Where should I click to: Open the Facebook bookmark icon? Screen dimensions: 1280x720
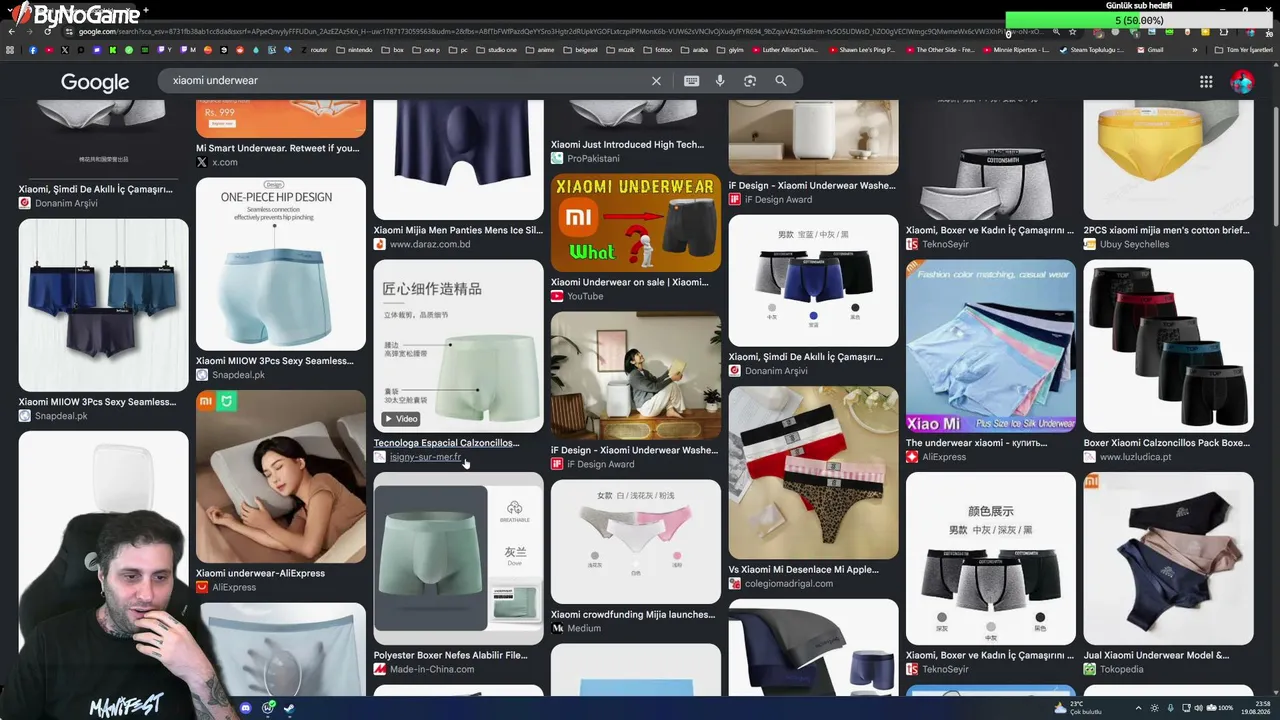[33, 50]
